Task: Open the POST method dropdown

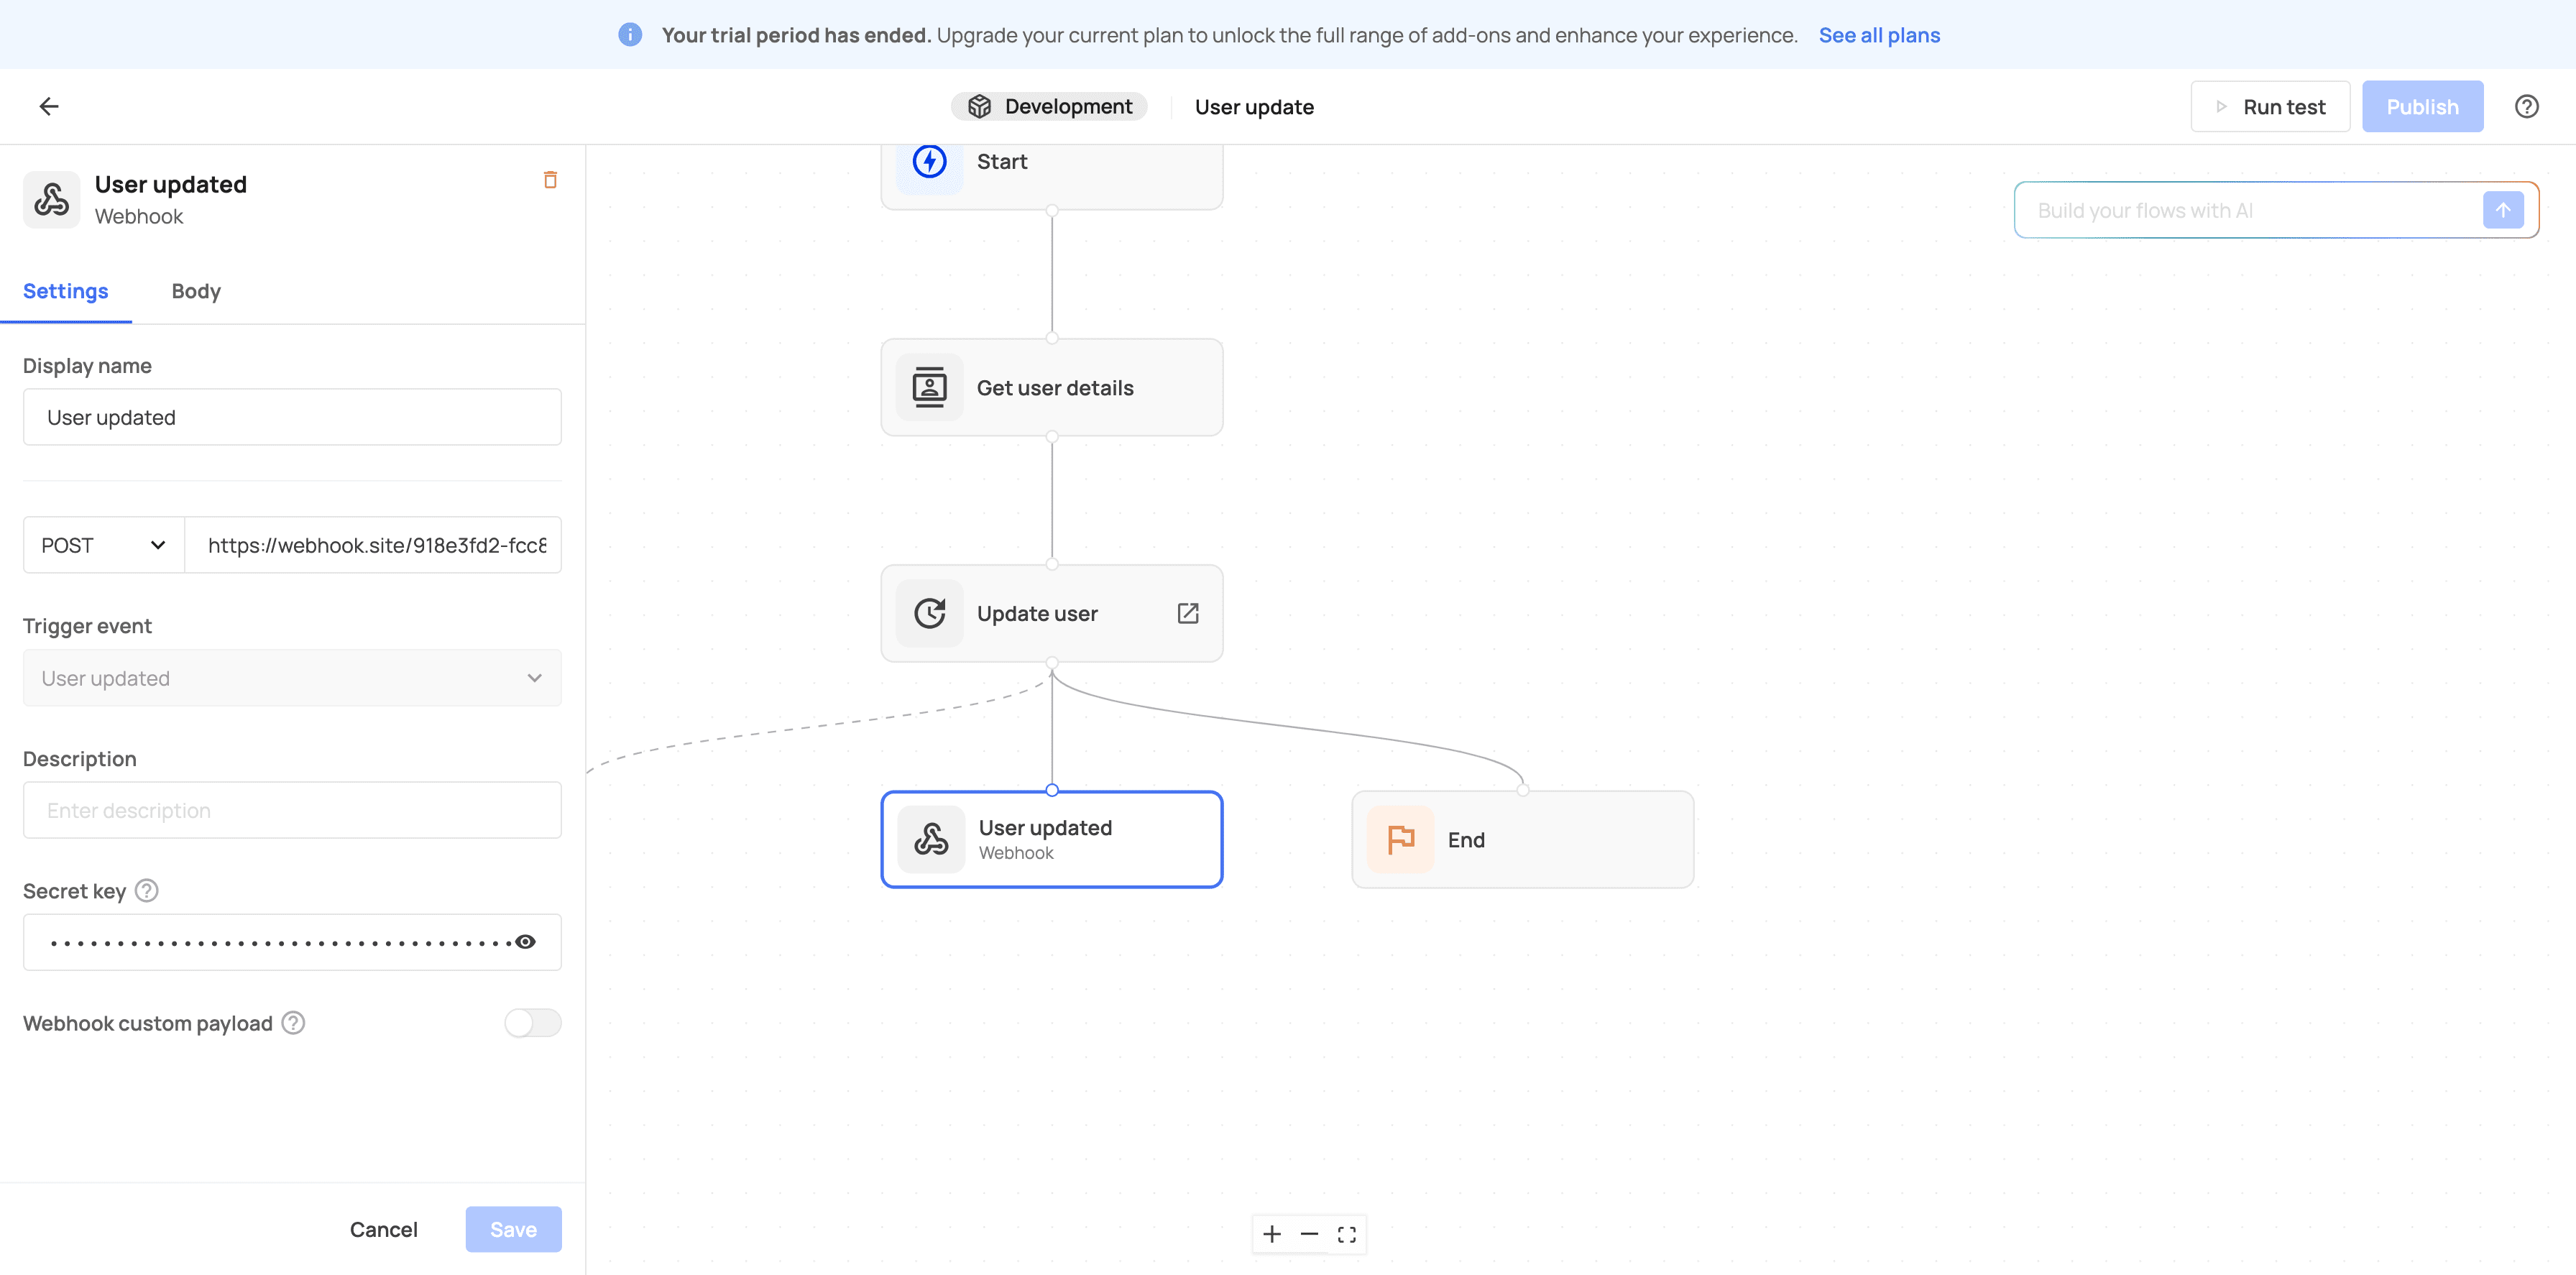Action: pos(104,545)
